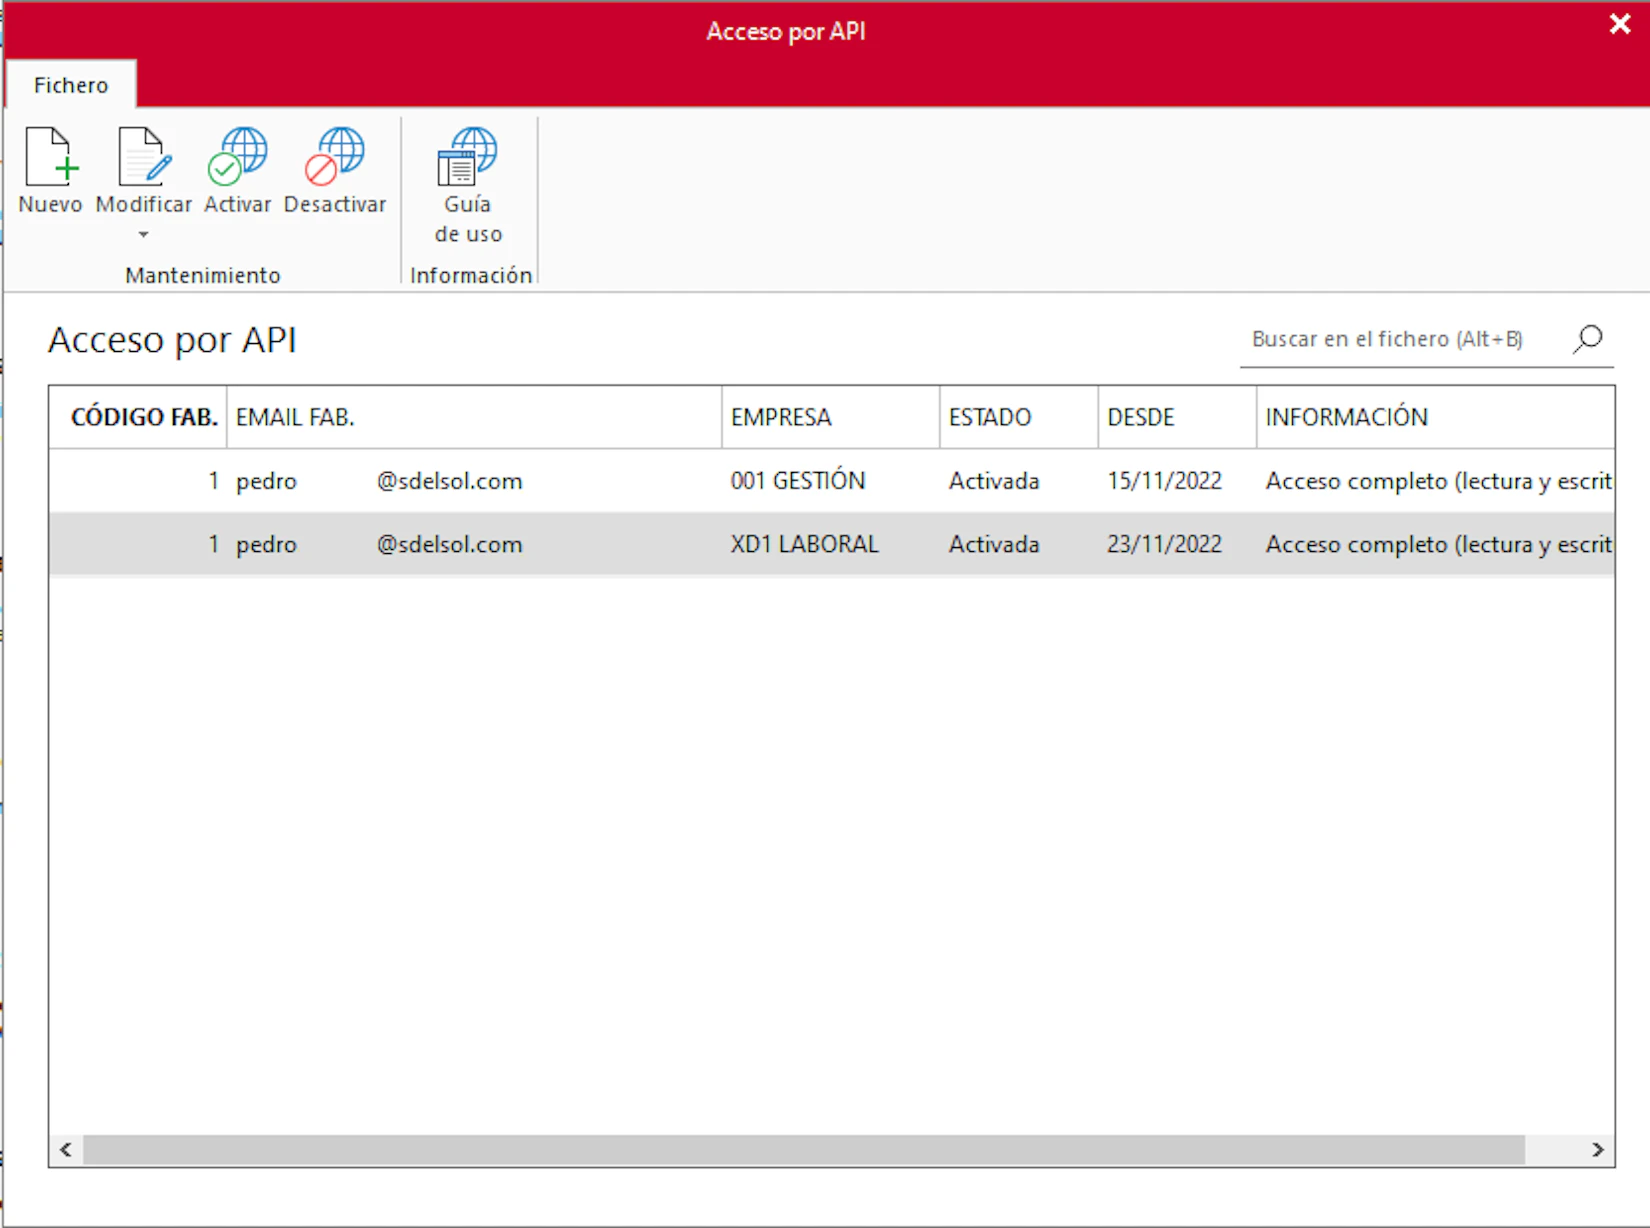This screenshot has height=1228, width=1650.
Task: Click the INFORMACIÓN column header
Action: (x=1346, y=417)
